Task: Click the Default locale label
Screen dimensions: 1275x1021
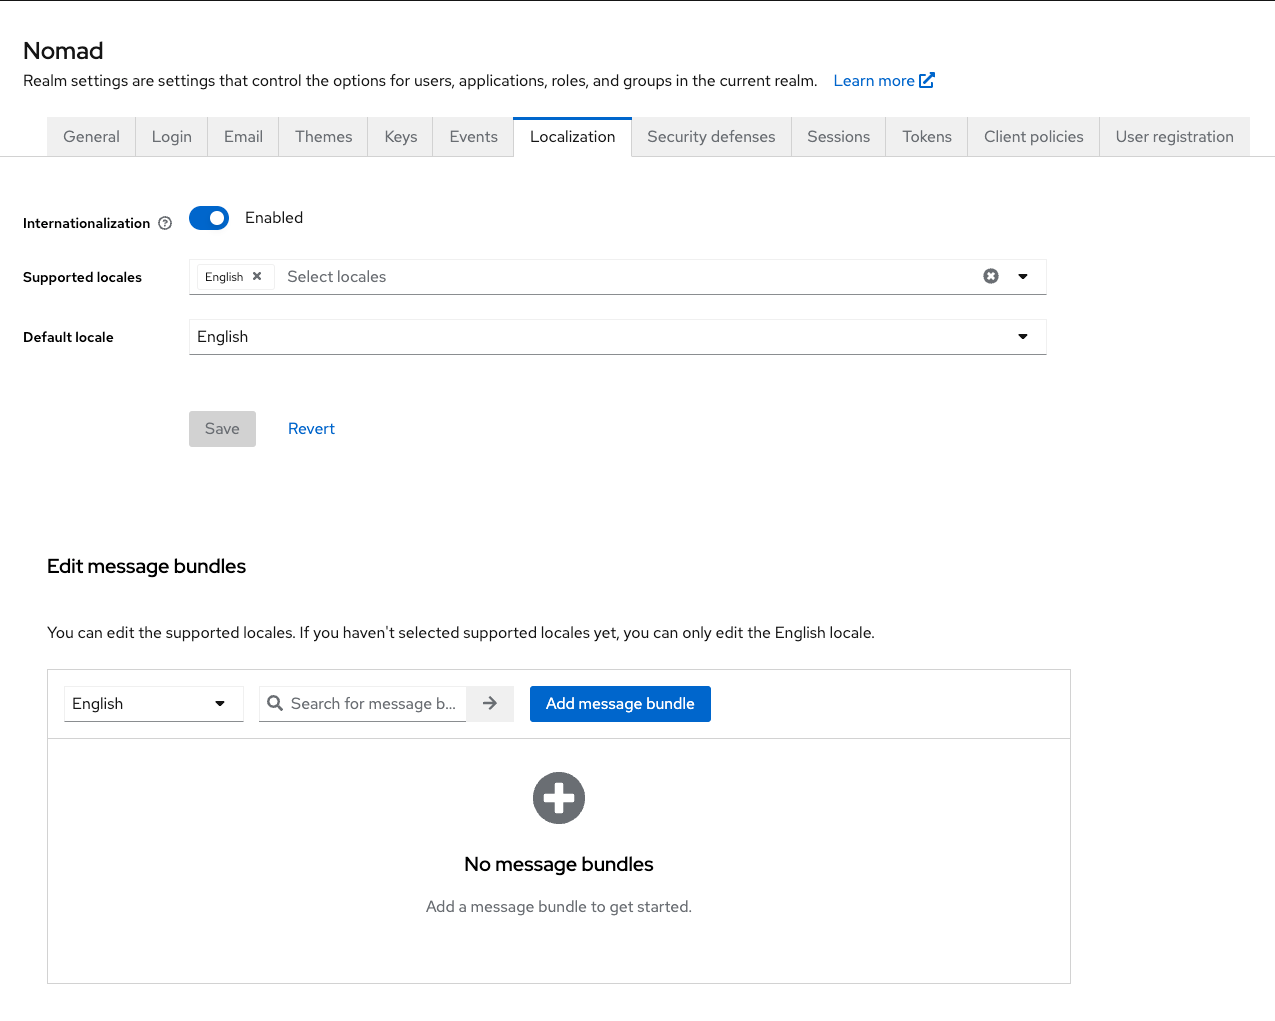Action: tap(68, 337)
